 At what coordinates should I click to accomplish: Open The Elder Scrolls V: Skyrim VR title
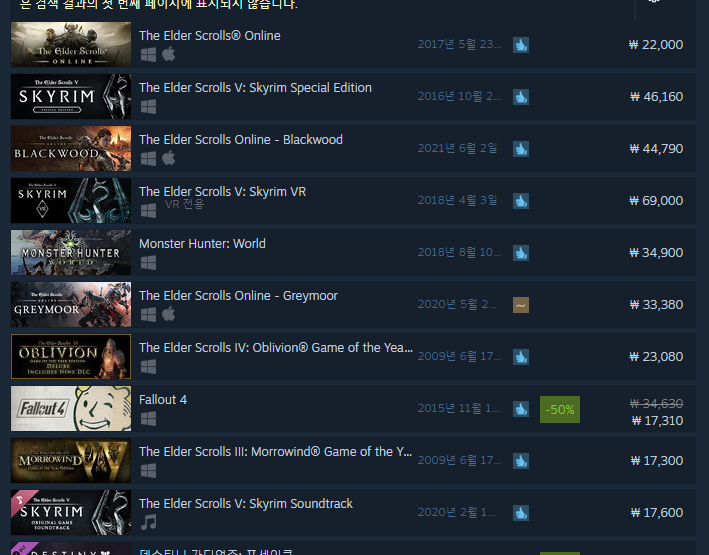pyautogui.click(x=222, y=192)
